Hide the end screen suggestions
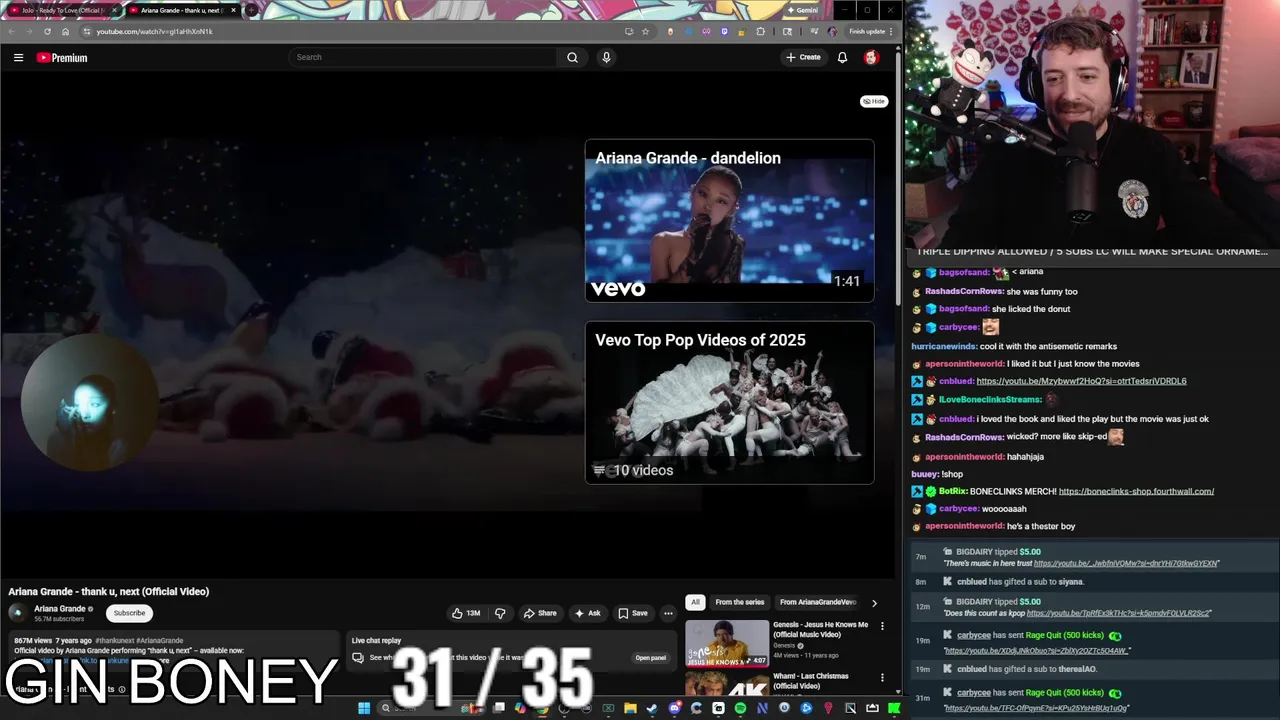Image resolution: width=1280 pixels, height=720 pixels. pos(874,101)
